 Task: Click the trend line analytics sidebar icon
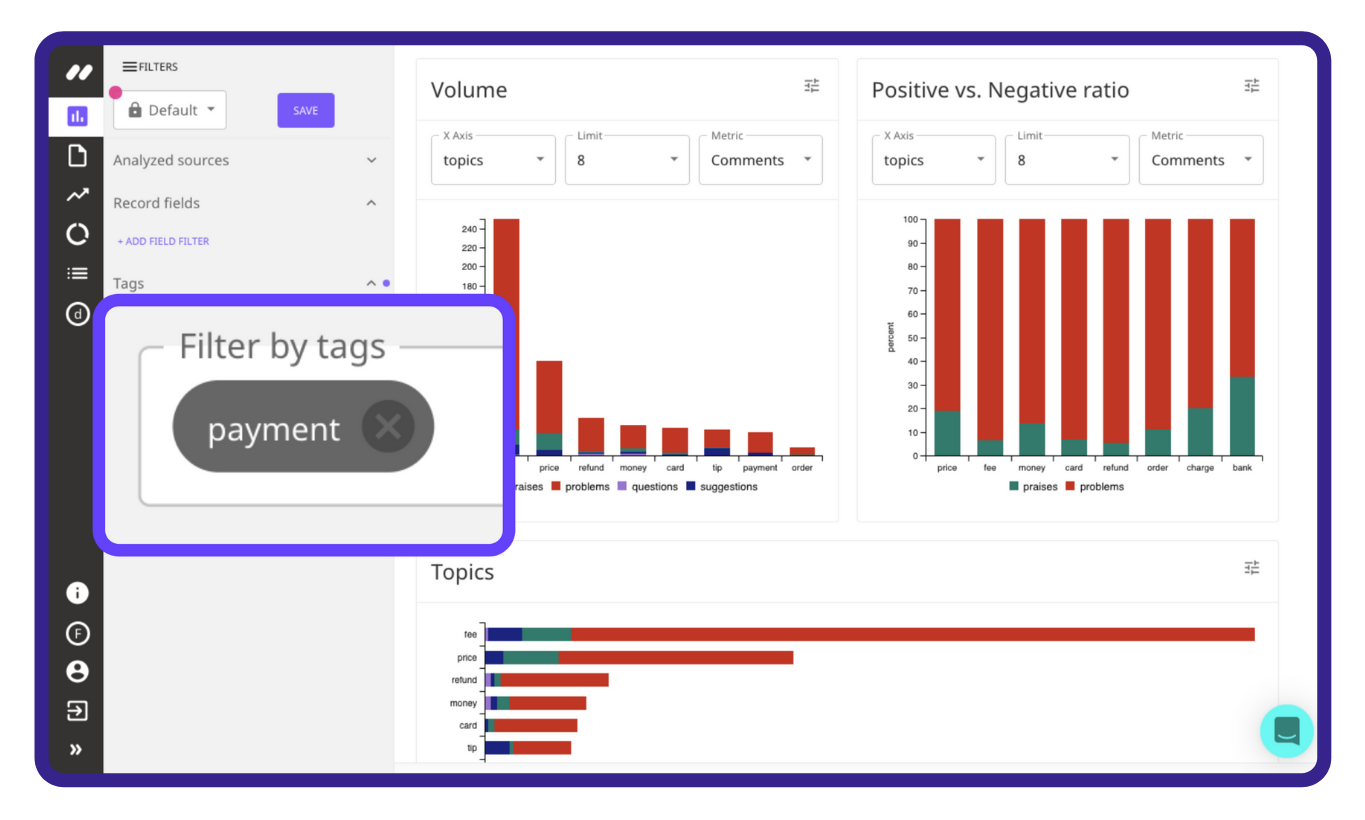click(77, 194)
